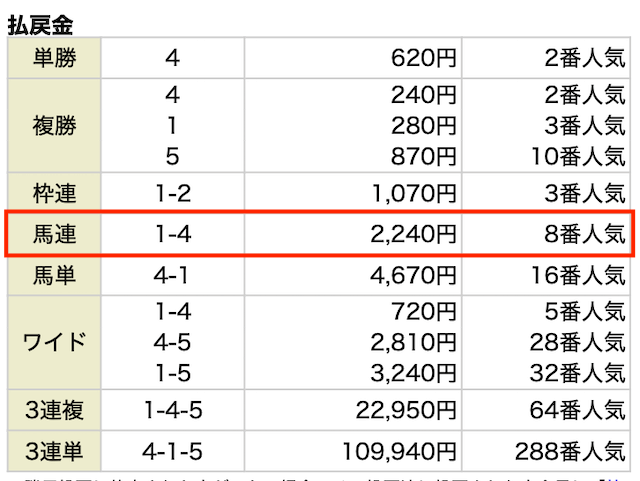Click the 4-1-5 combination number
The image size is (640, 481).
[x=172, y=452]
